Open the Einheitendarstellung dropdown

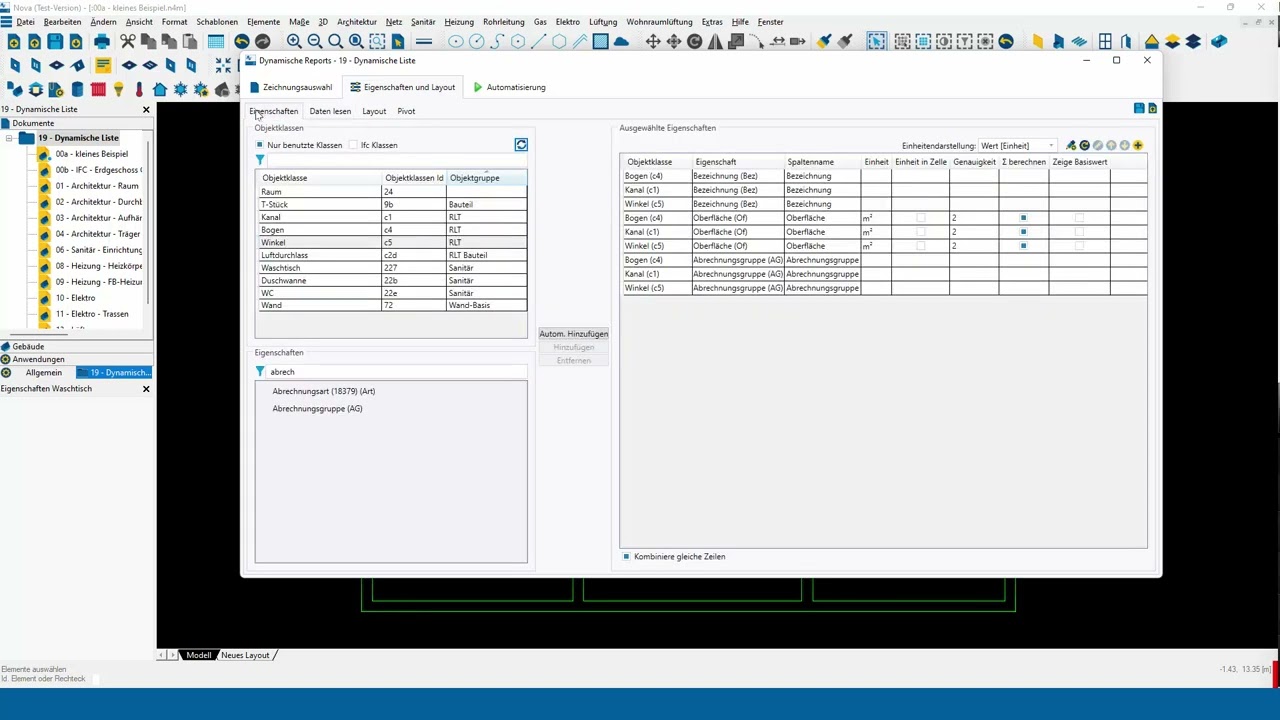point(1017,146)
